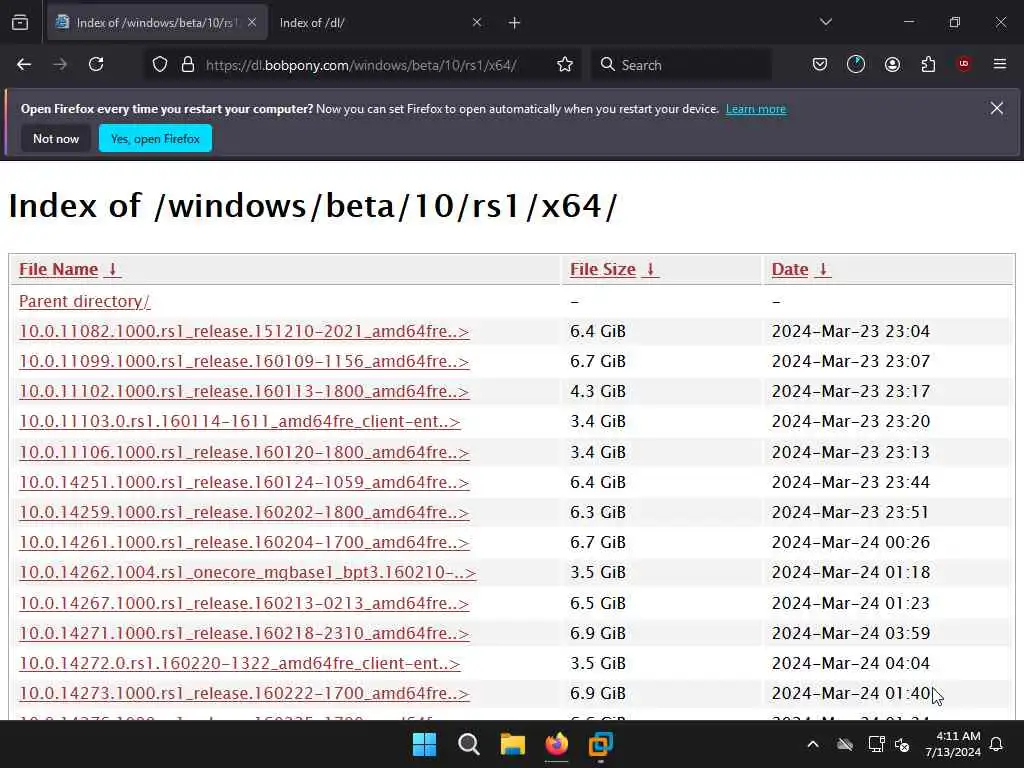Dismiss the Firefox startup notification bar
Screen dimensions: 1024x768
pos(997,108)
